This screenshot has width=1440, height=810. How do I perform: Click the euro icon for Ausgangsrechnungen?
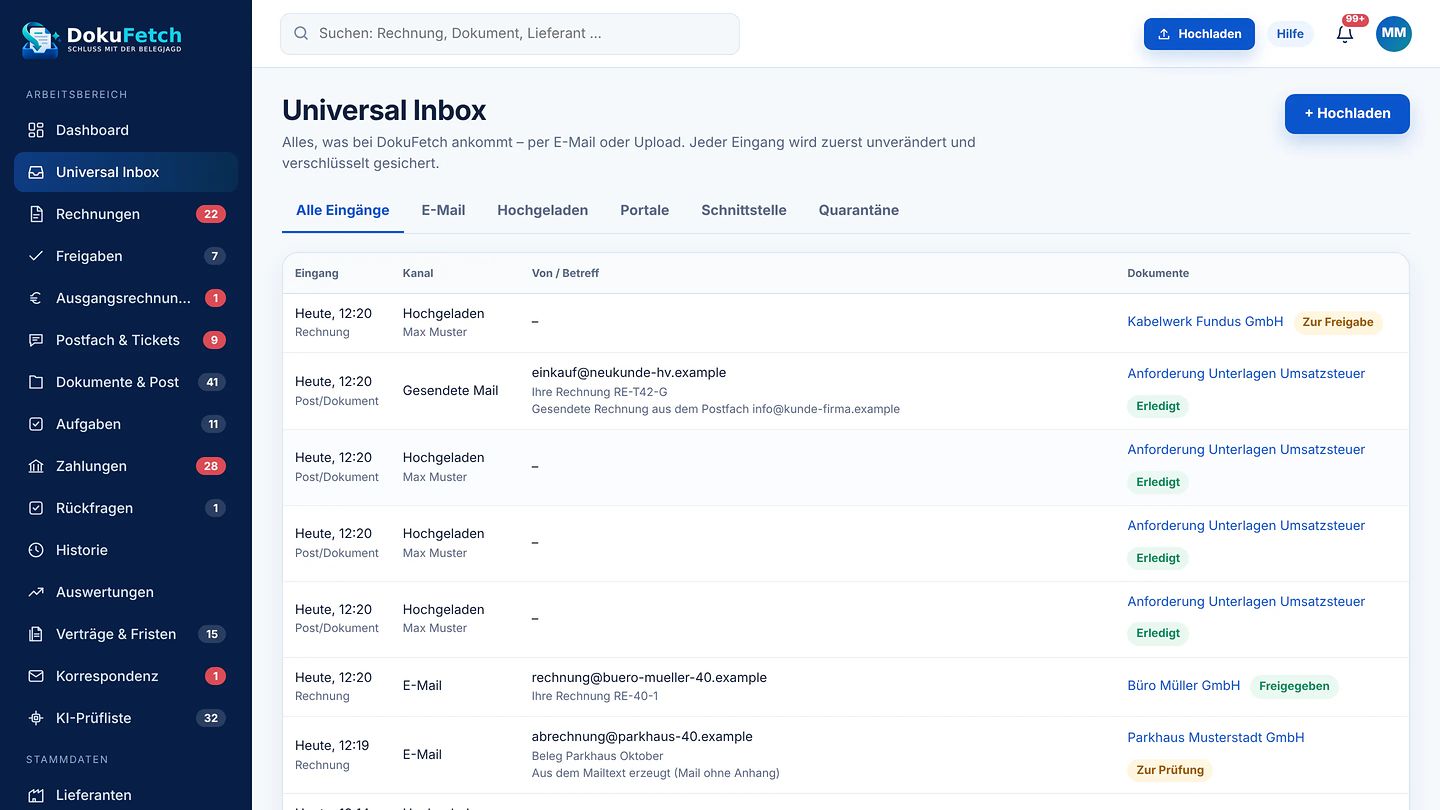[x=36, y=298]
